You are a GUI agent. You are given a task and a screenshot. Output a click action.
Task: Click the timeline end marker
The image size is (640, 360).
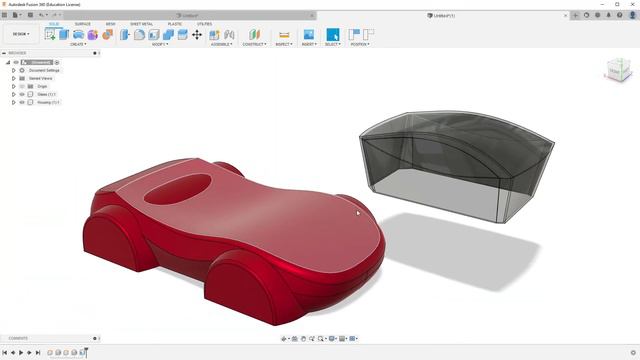pyautogui.click(x=86, y=352)
